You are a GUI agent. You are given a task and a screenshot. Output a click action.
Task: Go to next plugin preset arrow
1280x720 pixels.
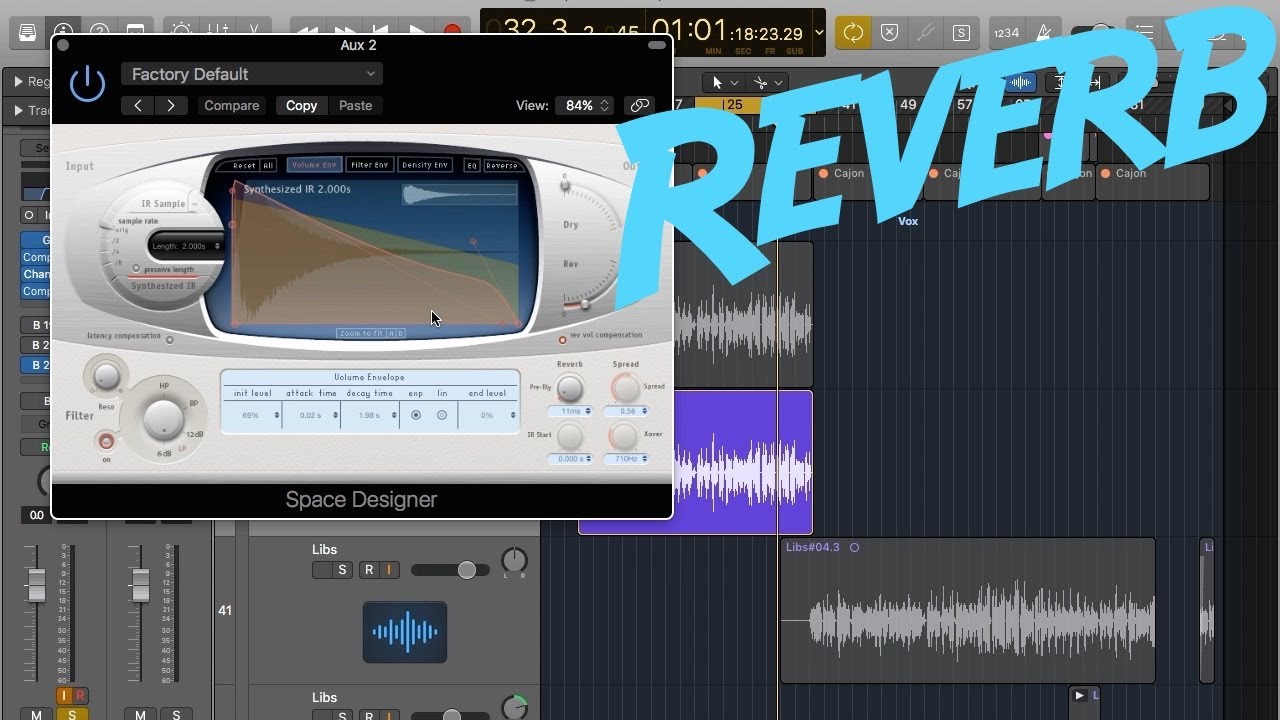pyautogui.click(x=171, y=105)
